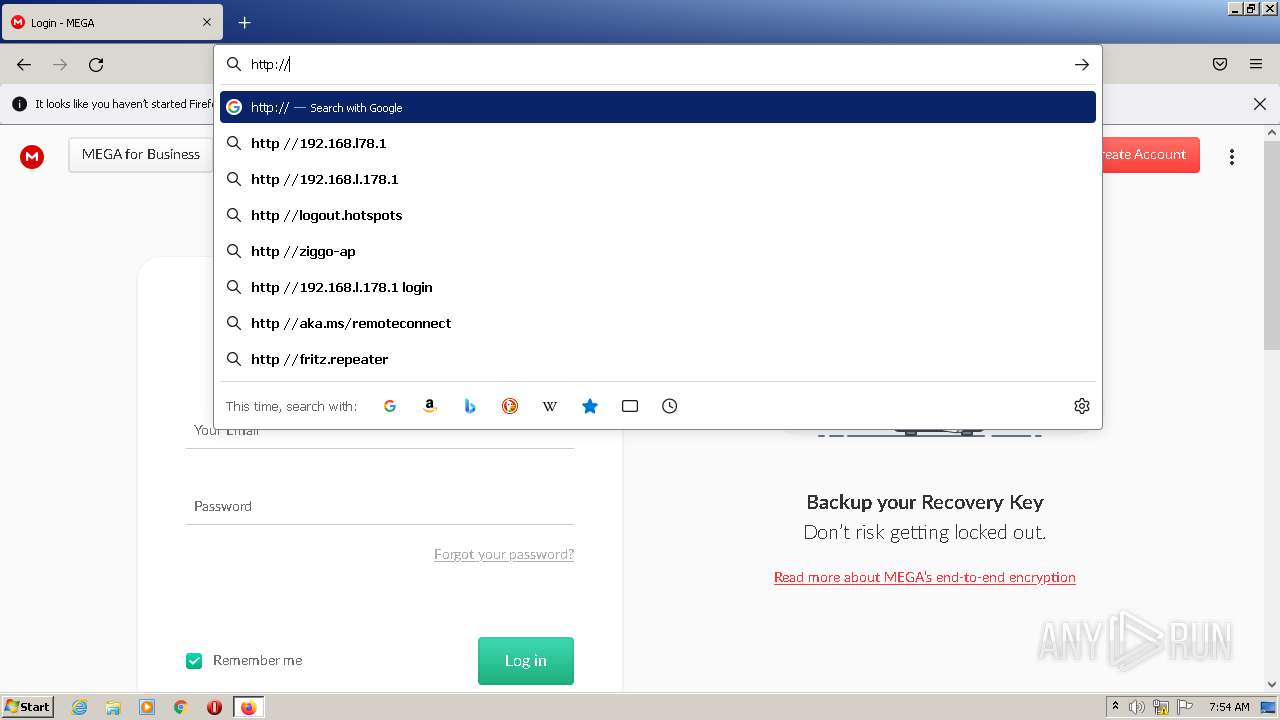
Task: Launch Chrome from taskbar
Action: pyautogui.click(x=181, y=707)
